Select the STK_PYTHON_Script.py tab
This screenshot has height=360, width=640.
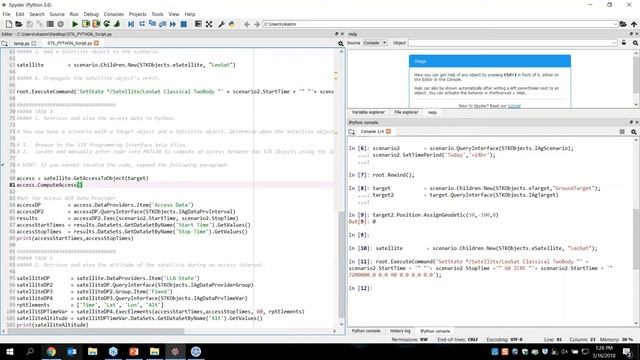(69, 43)
